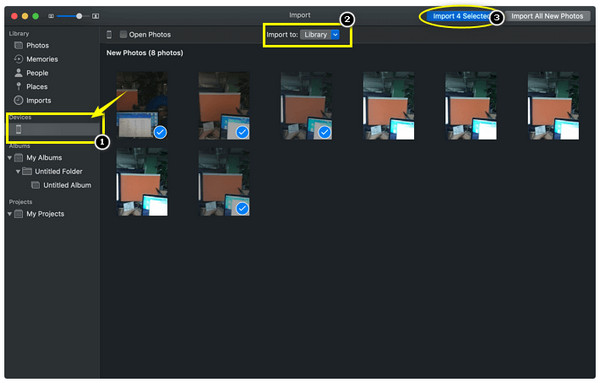600x383 pixels.
Task: Deselect the first photo's blue checkmark
Action: click(160, 132)
